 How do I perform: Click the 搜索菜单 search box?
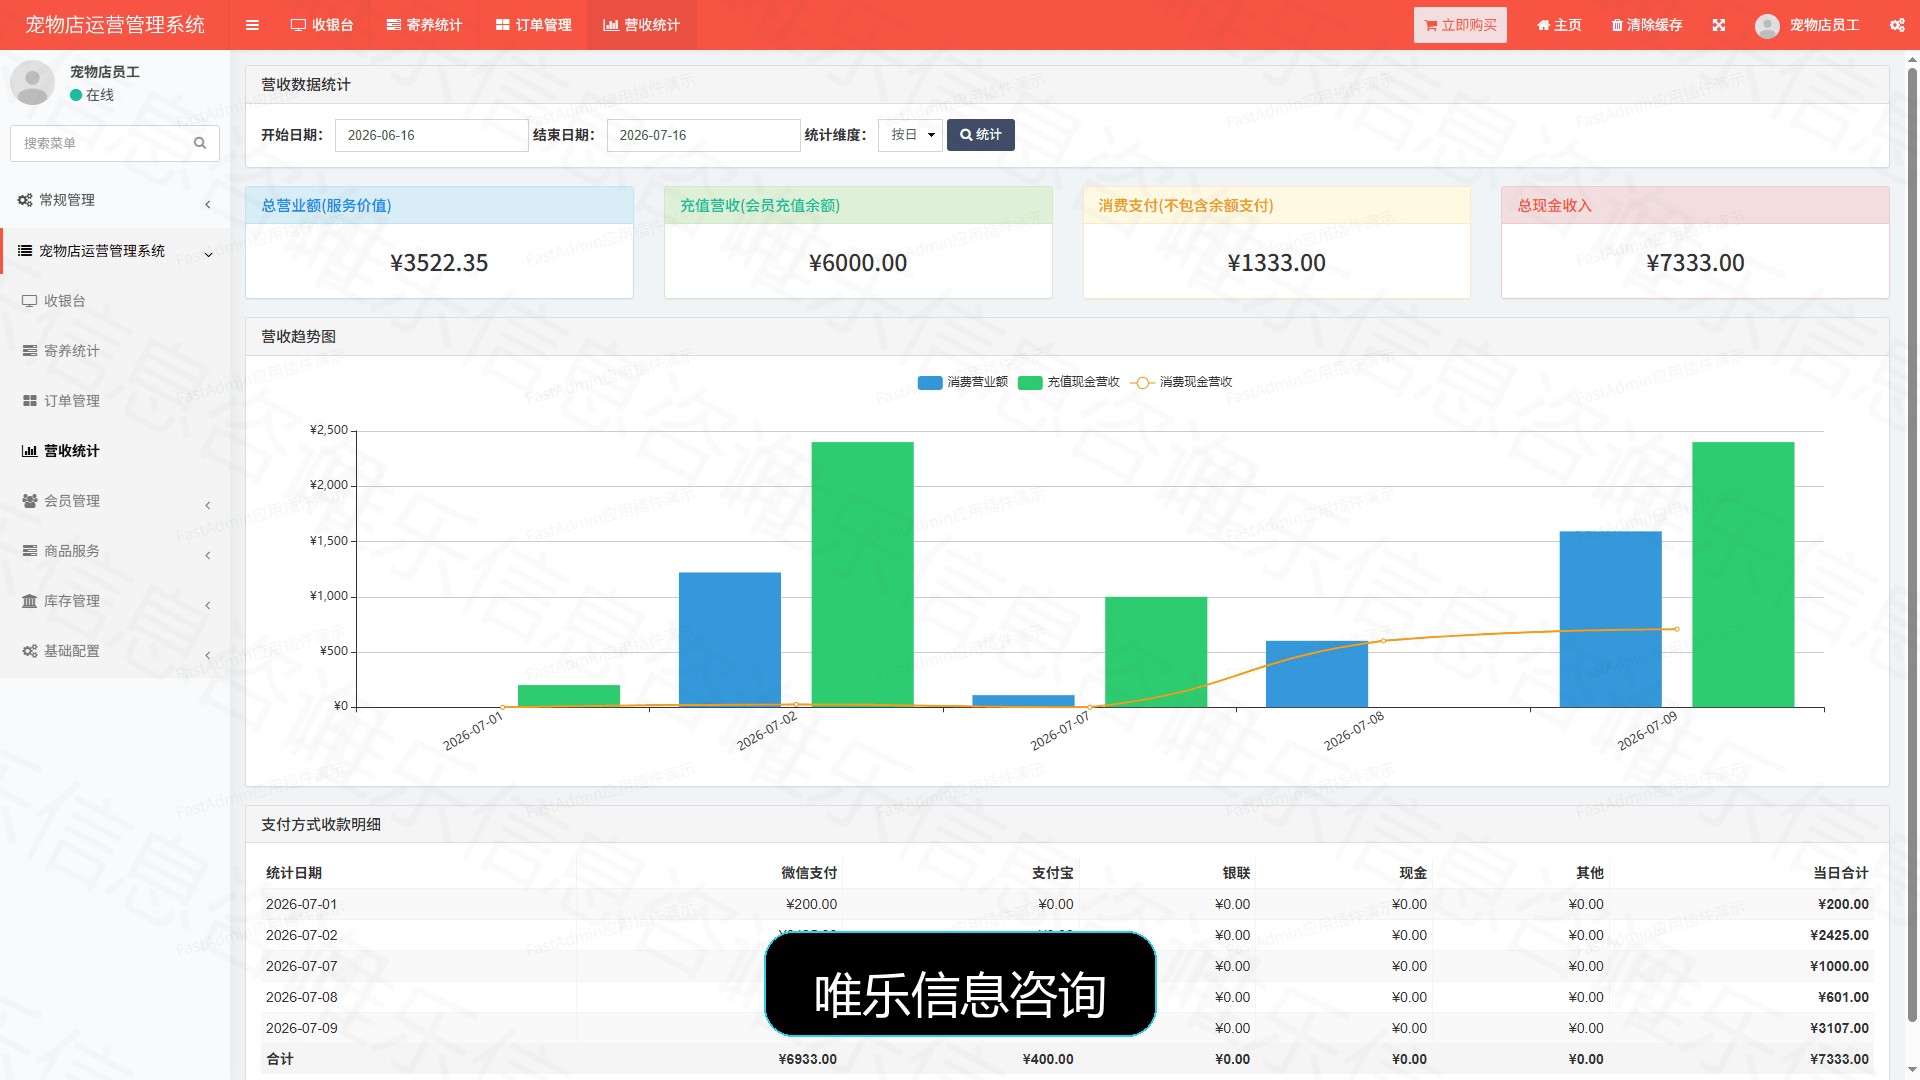point(115,143)
